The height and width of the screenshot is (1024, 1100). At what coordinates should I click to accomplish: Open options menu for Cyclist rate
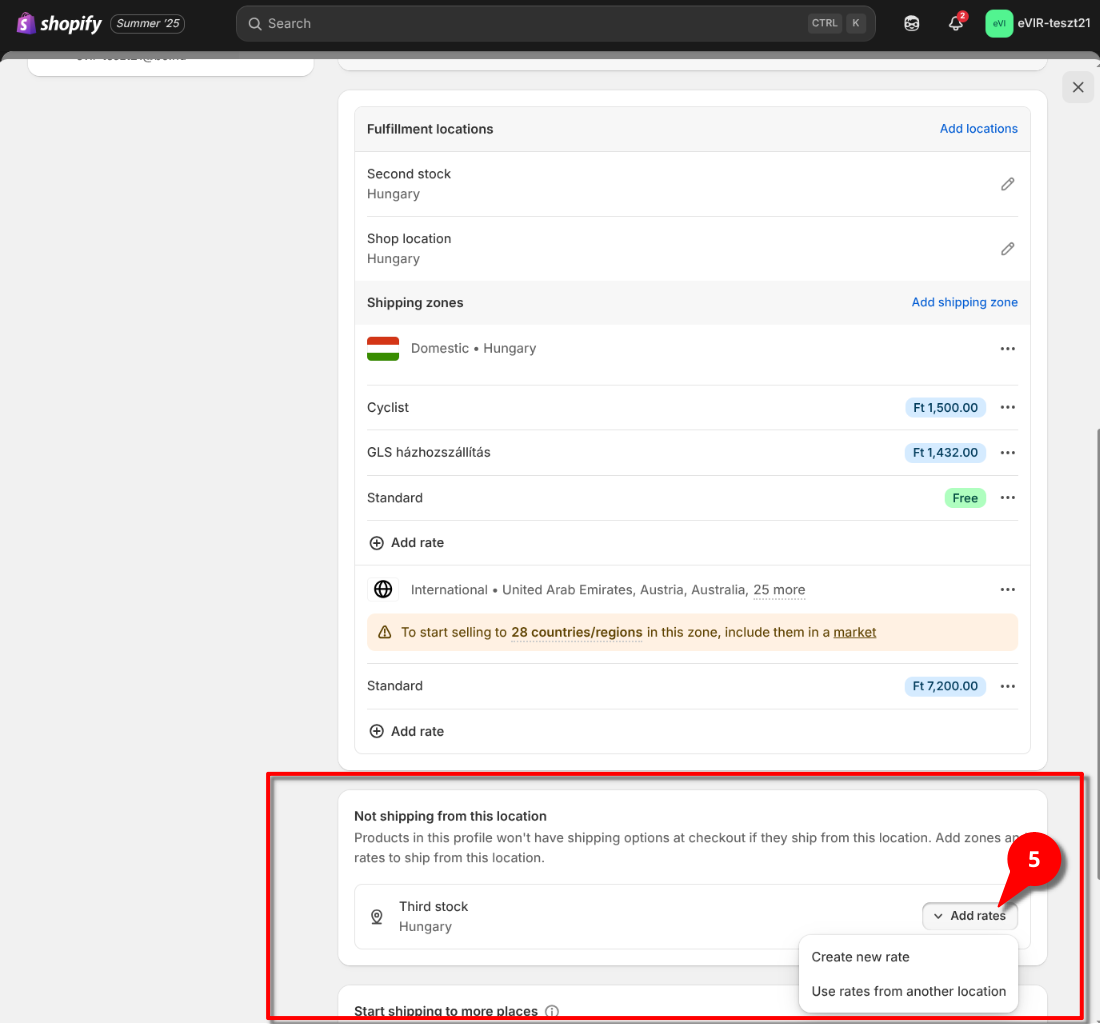[1007, 408]
